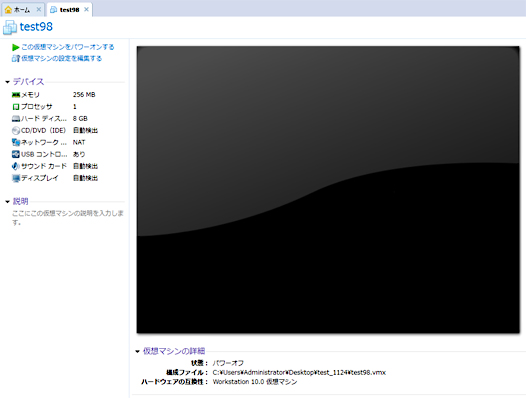
Task: Click the CD/DVD 自動検出 value
Action: click(x=86, y=130)
